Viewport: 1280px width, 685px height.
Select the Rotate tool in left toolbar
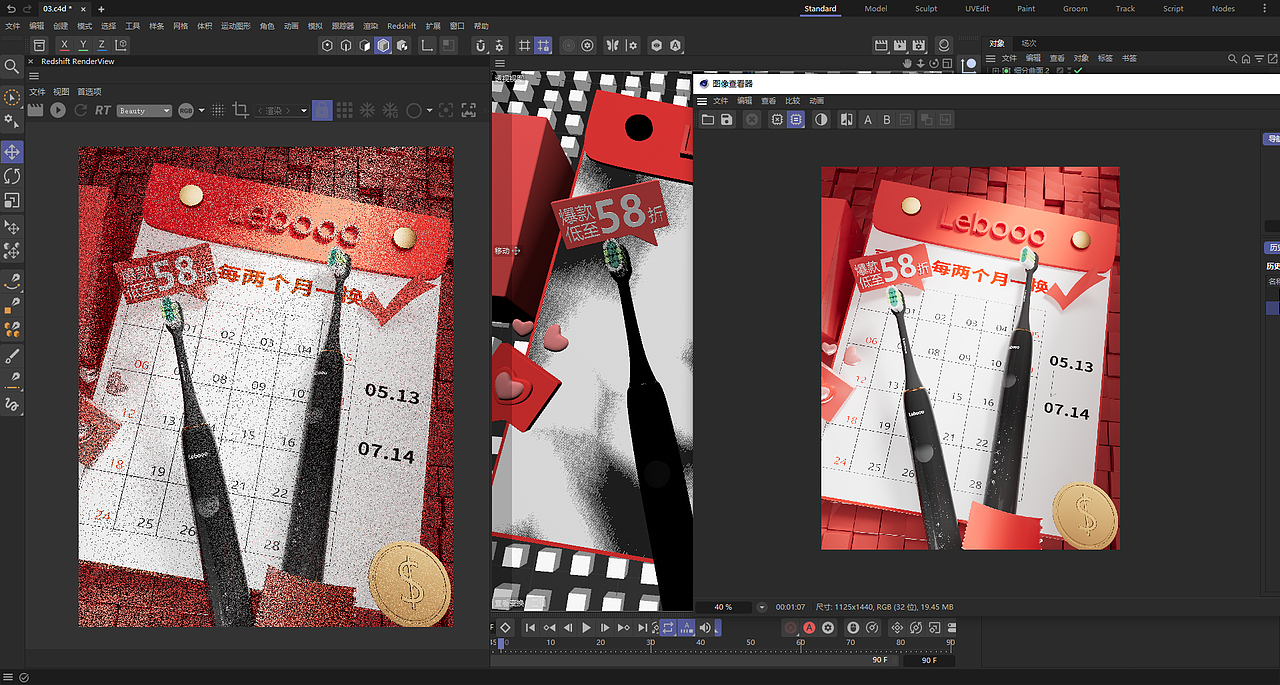click(x=12, y=176)
